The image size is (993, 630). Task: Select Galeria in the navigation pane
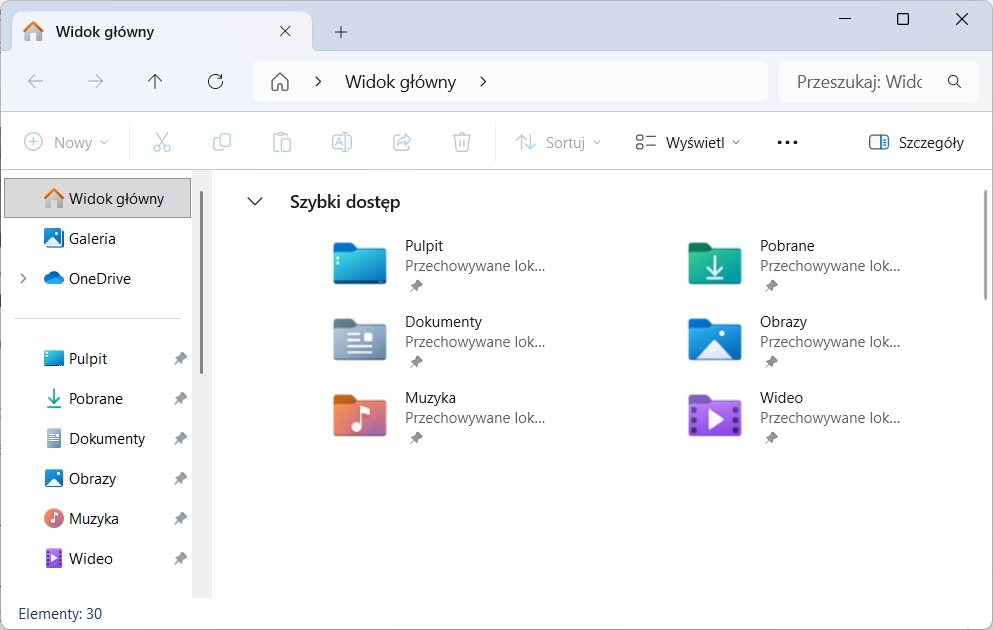[92, 239]
